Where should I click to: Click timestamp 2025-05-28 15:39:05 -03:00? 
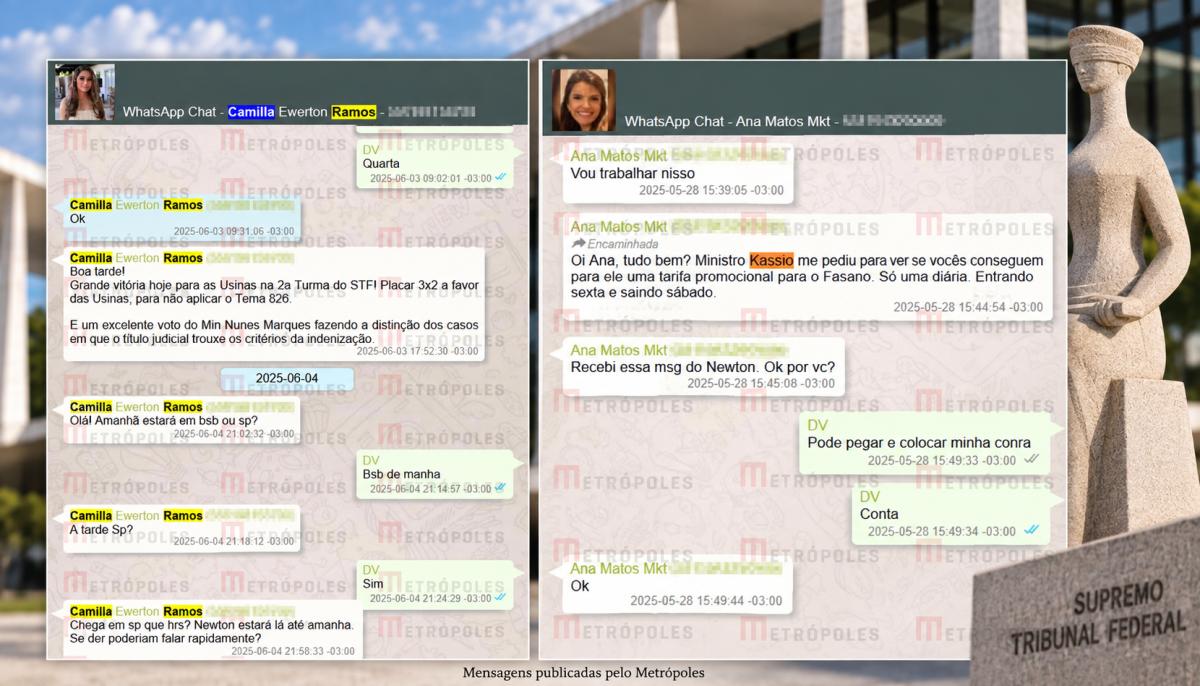pos(711,190)
